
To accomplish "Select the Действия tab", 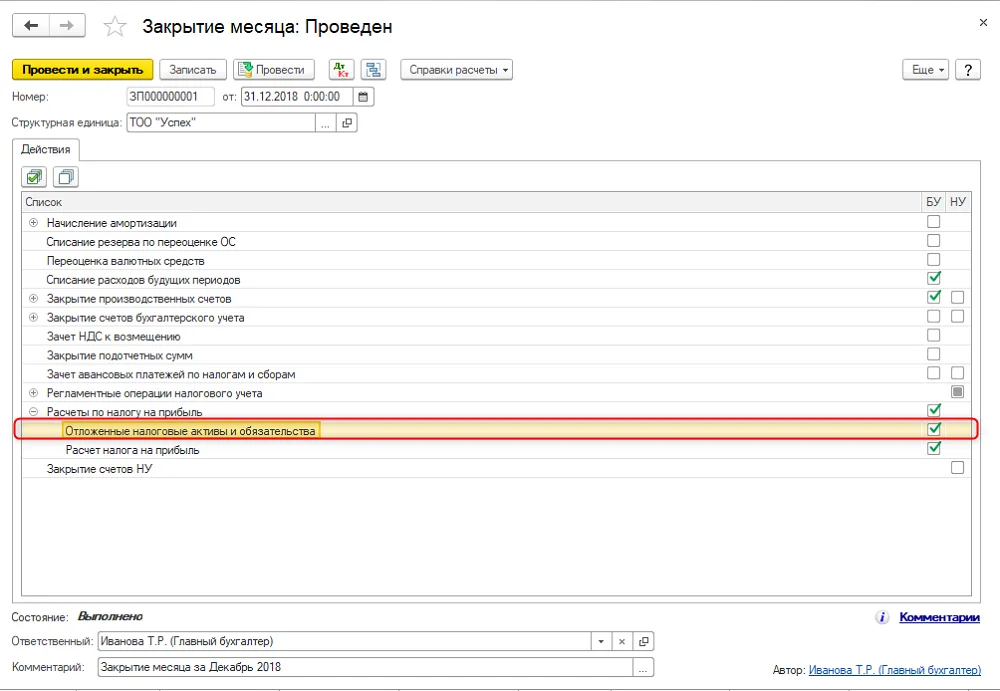I will [45, 149].
